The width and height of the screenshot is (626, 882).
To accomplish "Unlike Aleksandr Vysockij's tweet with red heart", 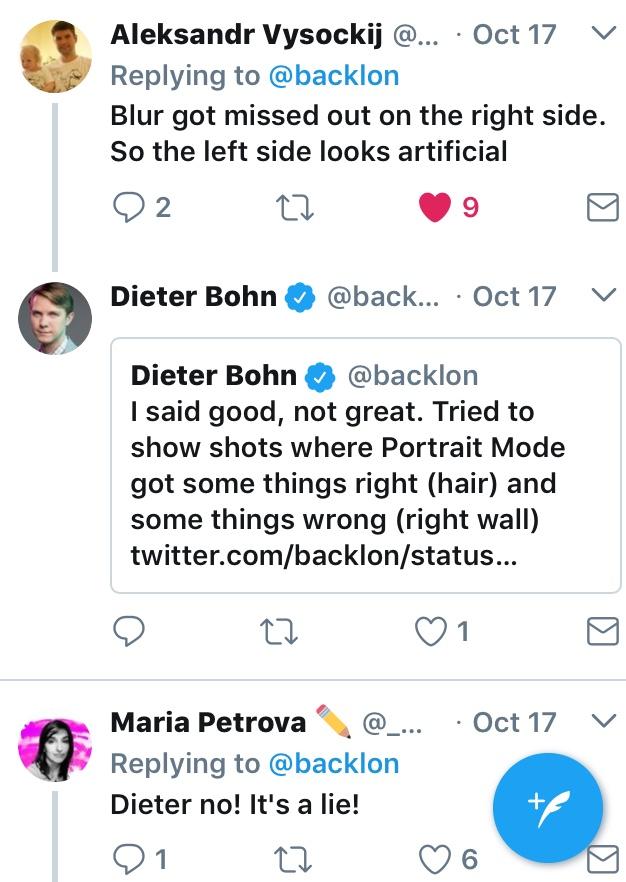I will (434, 207).
